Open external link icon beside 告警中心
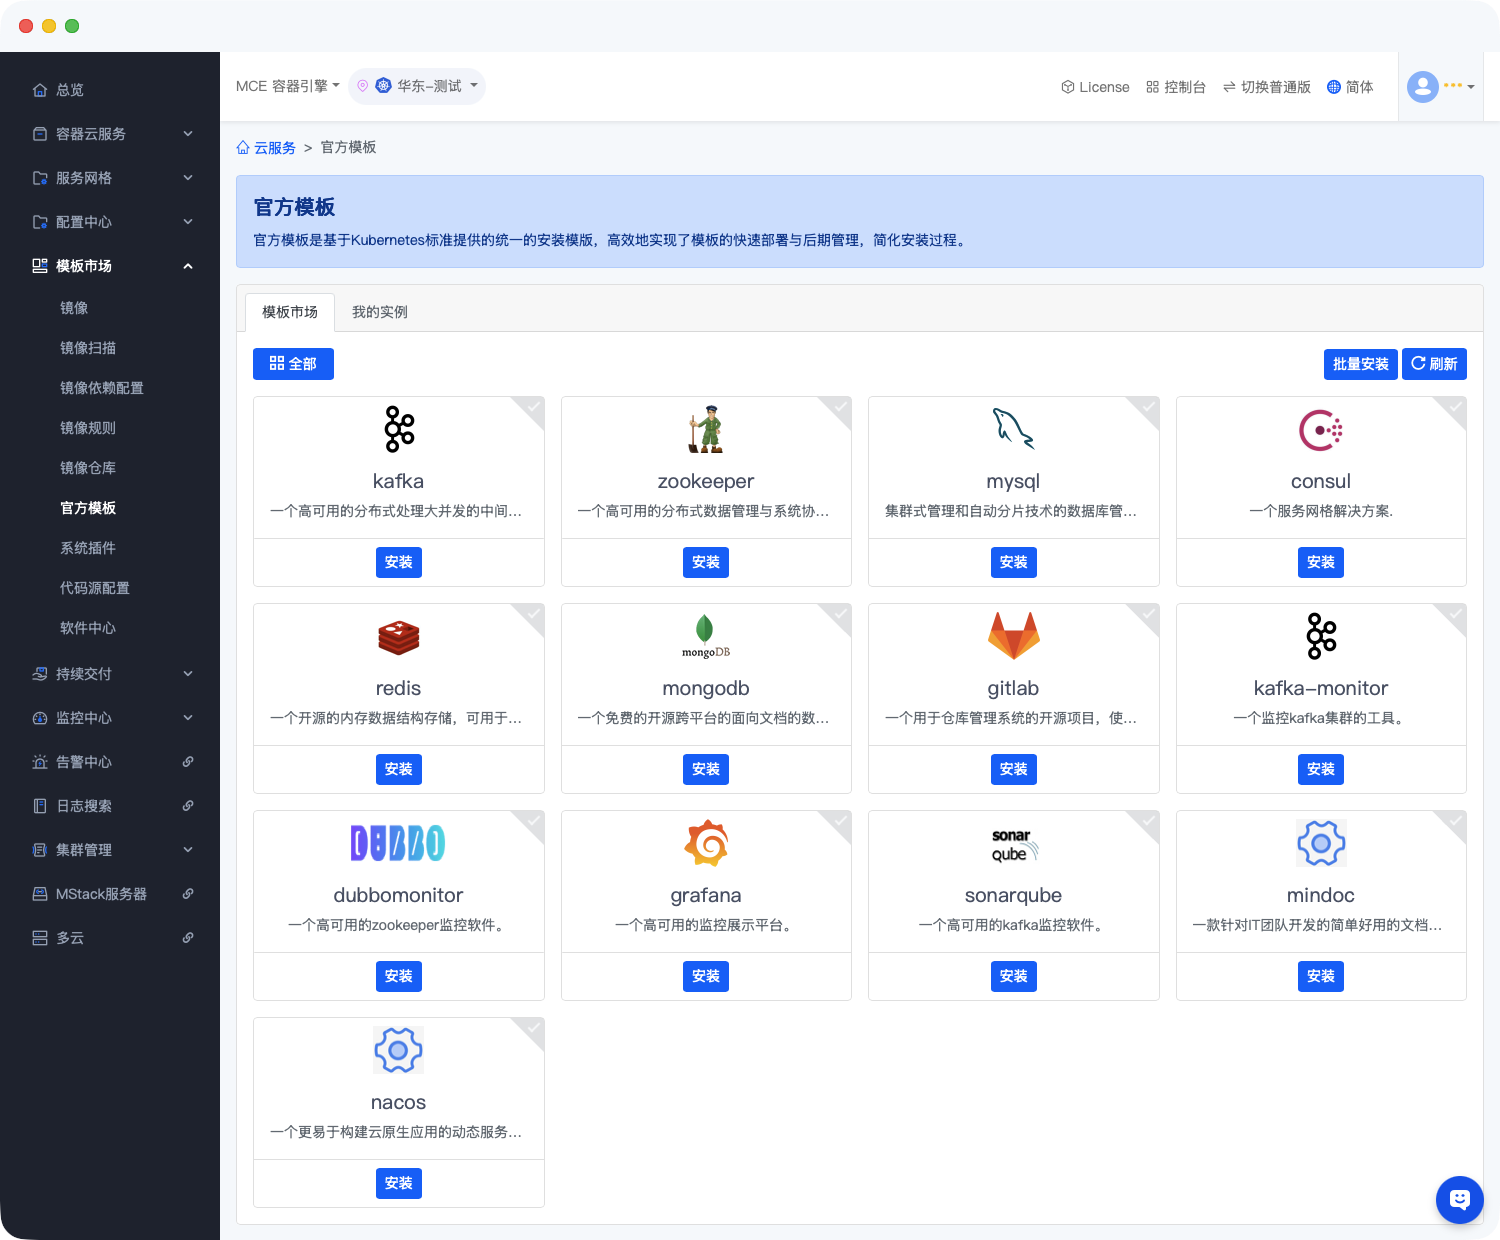The height and width of the screenshot is (1240, 1500). [x=188, y=762]
